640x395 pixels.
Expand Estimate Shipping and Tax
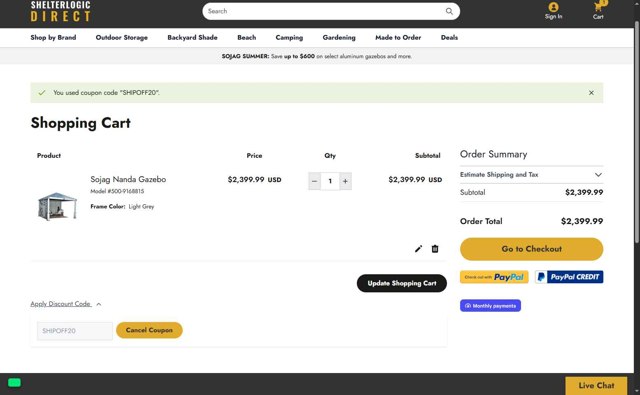click(x=531, y=175)
